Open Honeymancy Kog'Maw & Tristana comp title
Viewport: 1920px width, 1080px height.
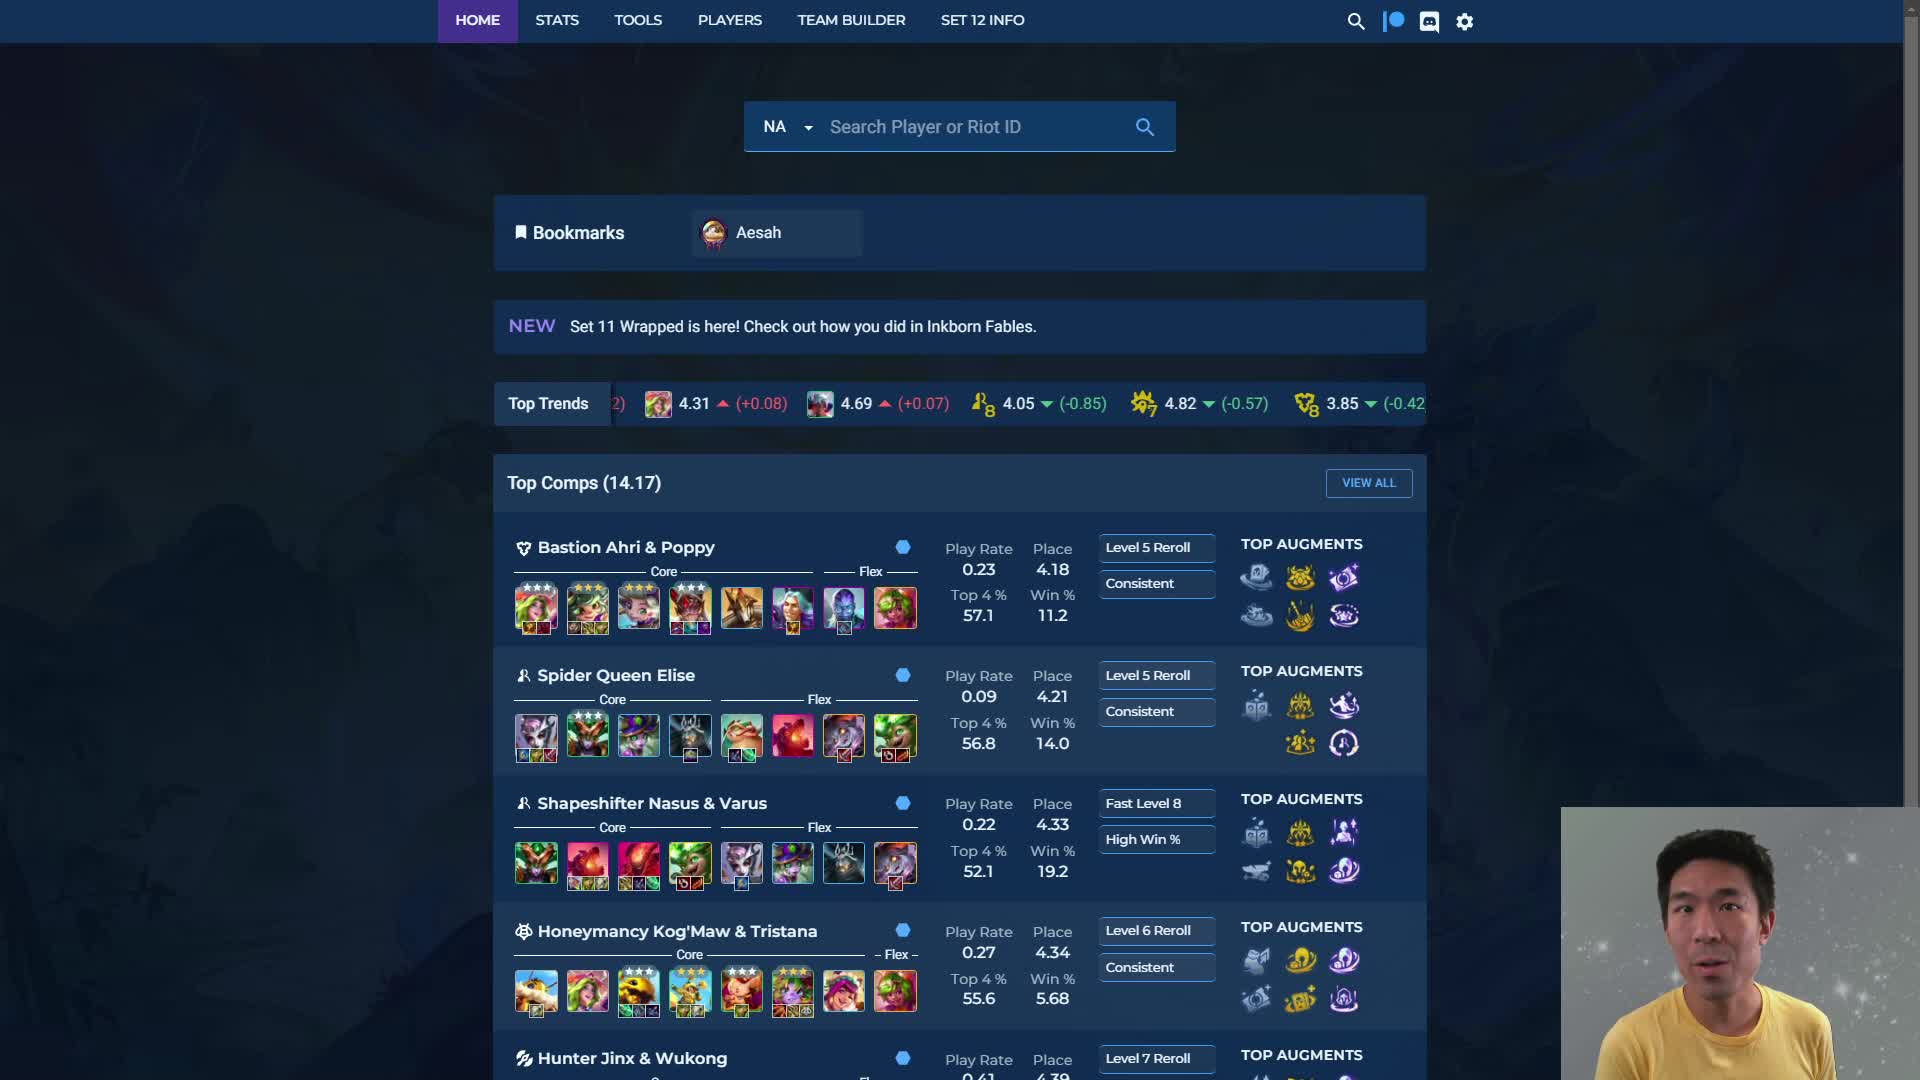677,932
